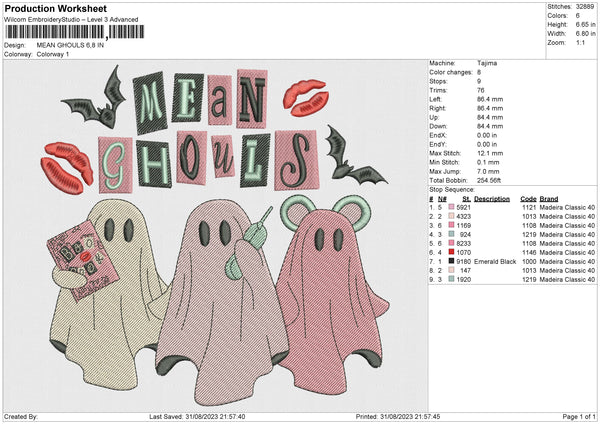Click the Min Stitch value 0.1 mm
This screenshot has width=600, height=424.
486,162
